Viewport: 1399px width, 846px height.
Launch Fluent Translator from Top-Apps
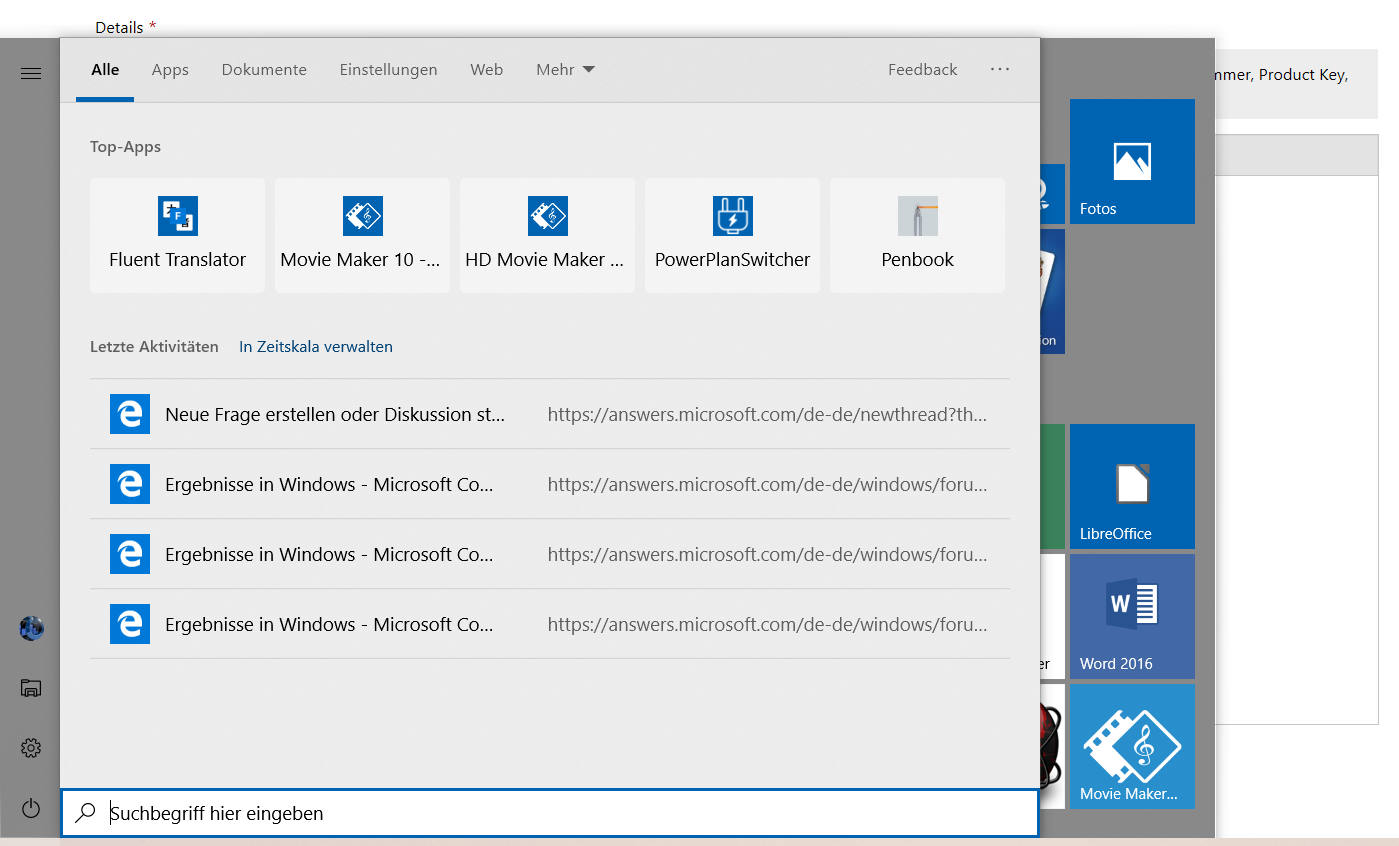(178, 236)
